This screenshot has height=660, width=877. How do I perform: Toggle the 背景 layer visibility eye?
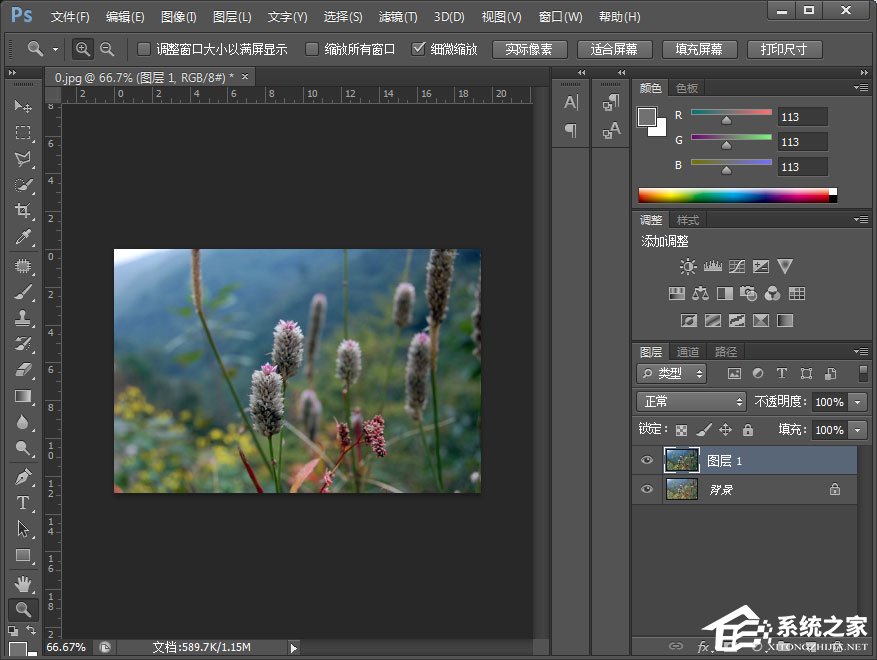tap(647, 489)
